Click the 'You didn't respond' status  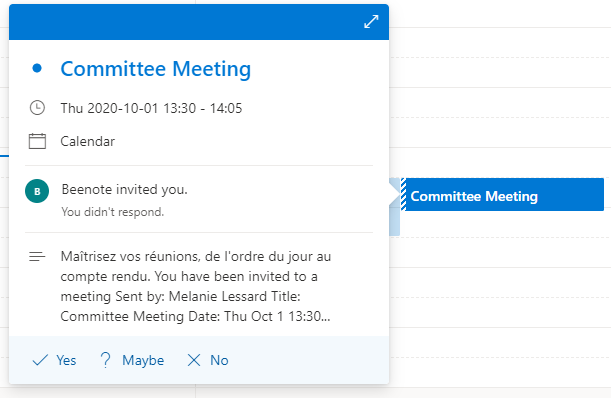point(113,212)
